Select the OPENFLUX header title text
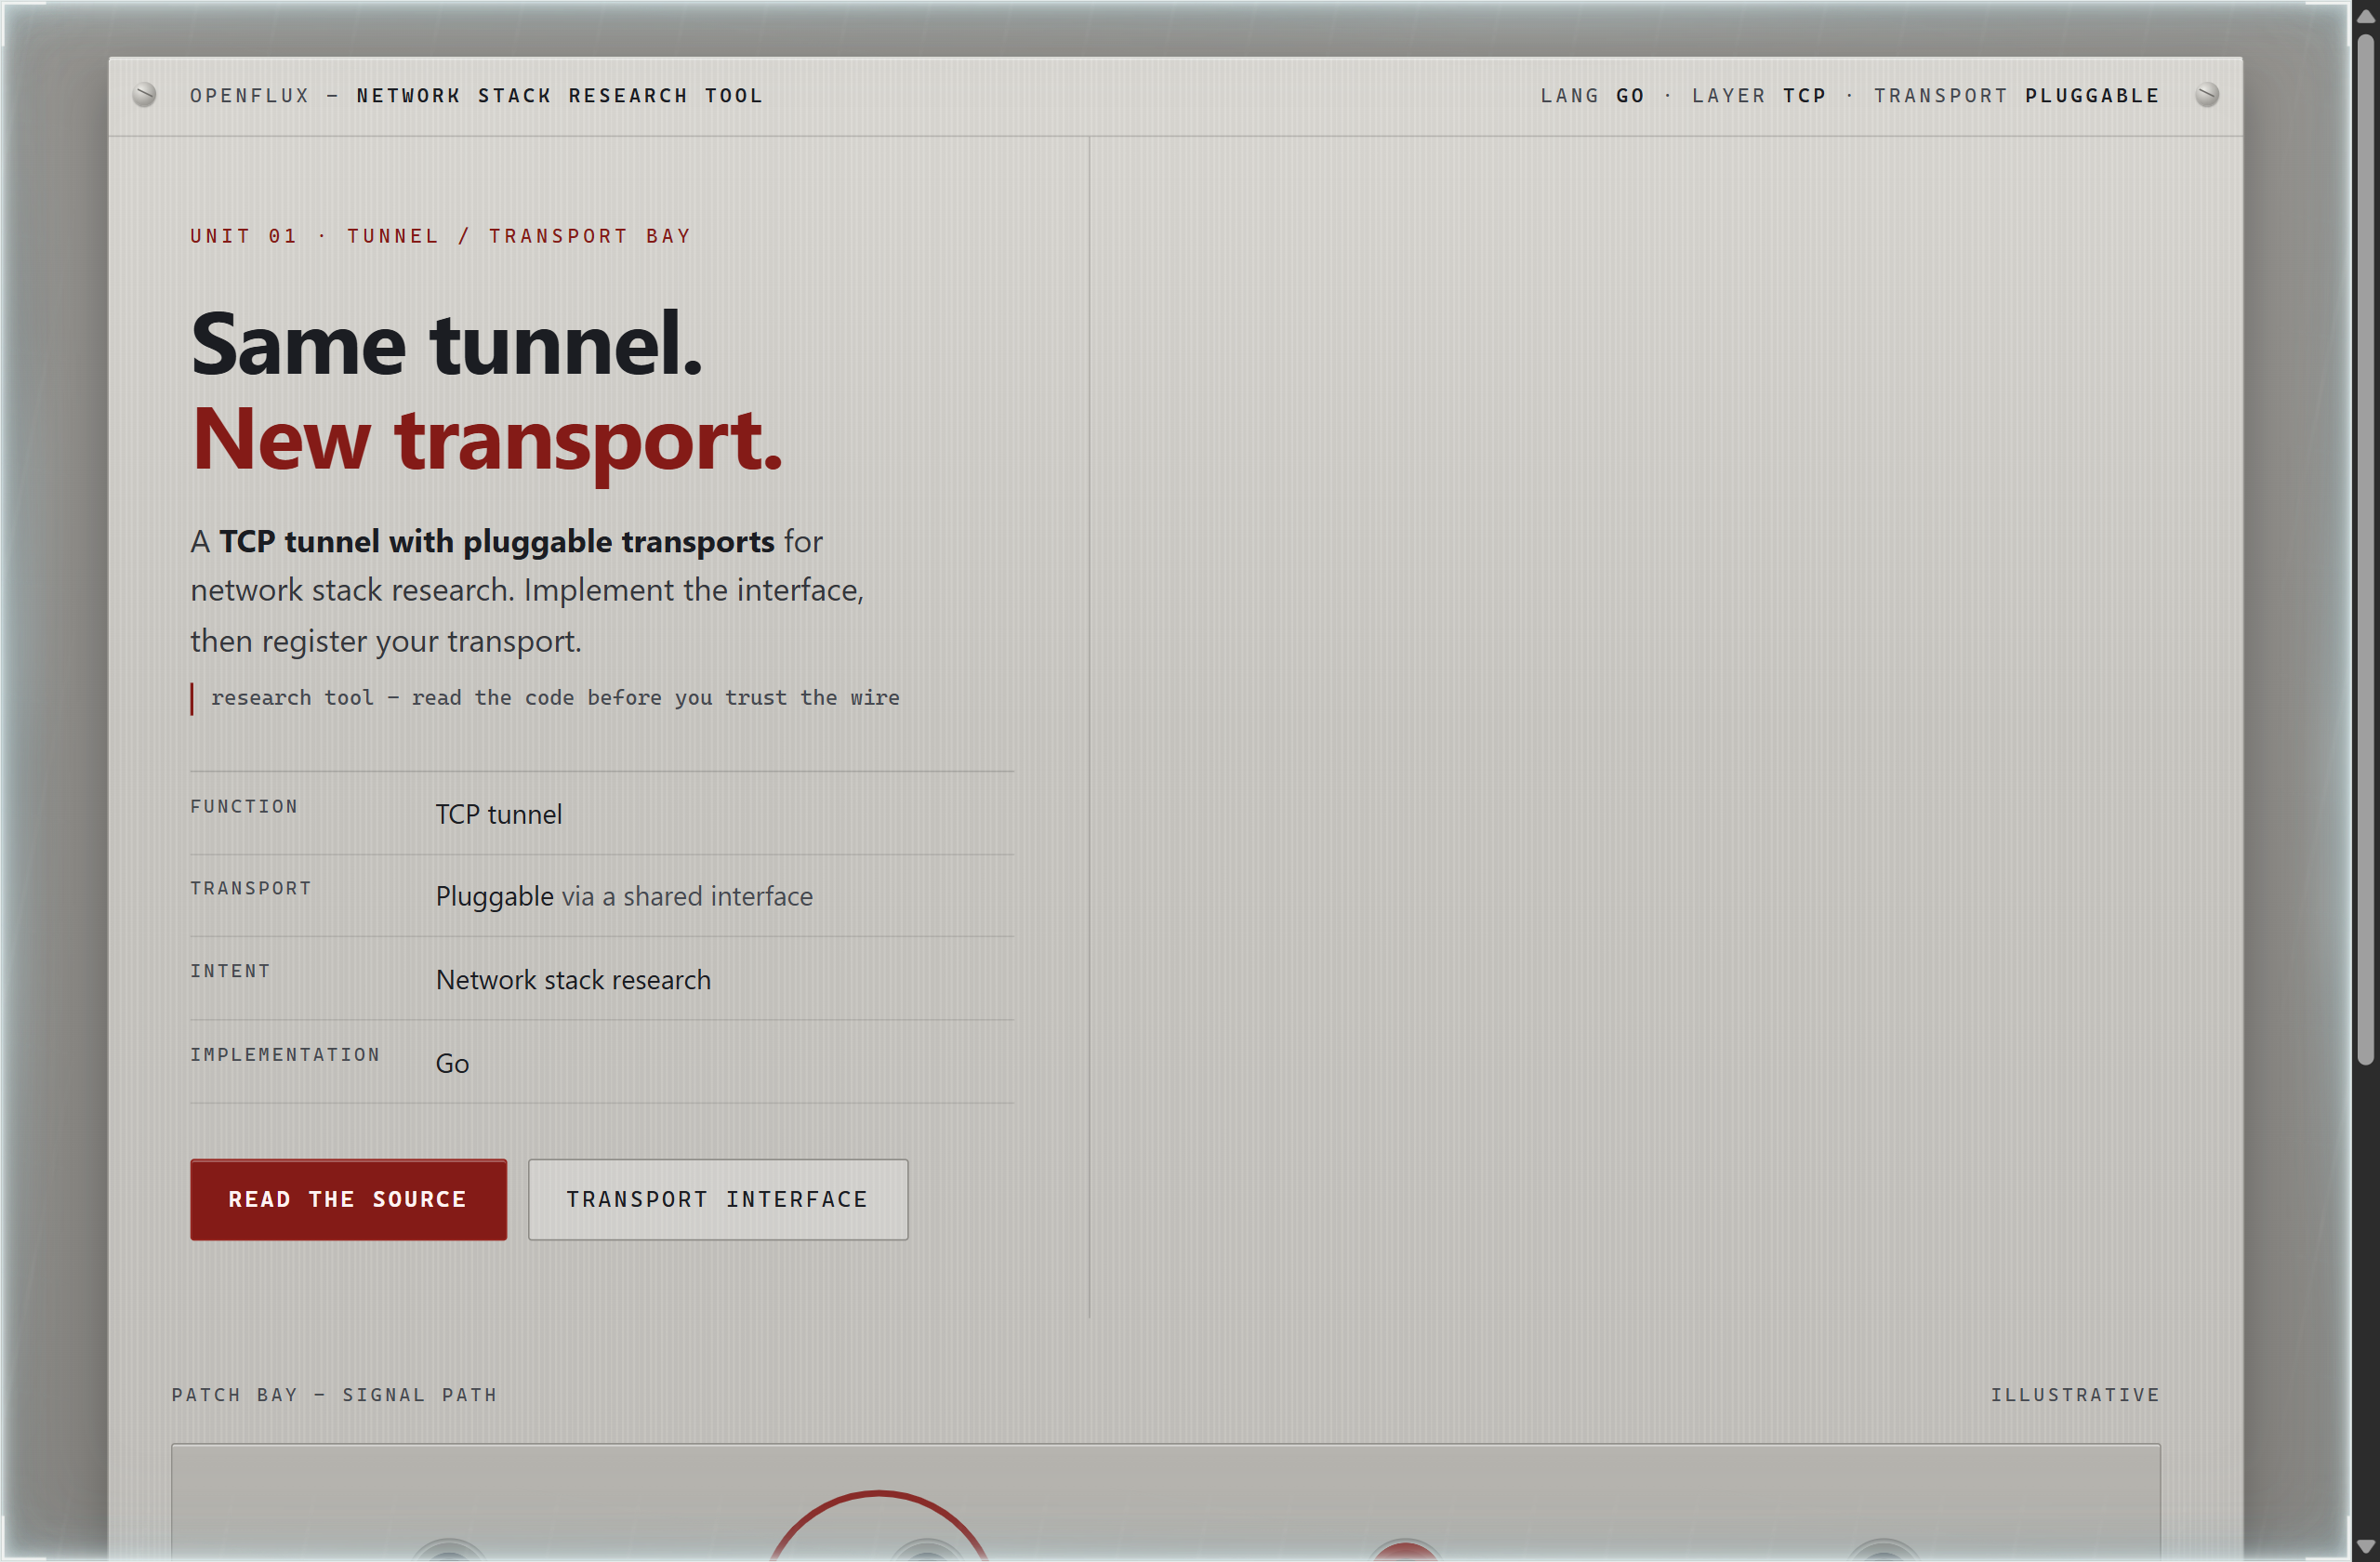This screenshot has height=1562, width=2380. (476, 96)
